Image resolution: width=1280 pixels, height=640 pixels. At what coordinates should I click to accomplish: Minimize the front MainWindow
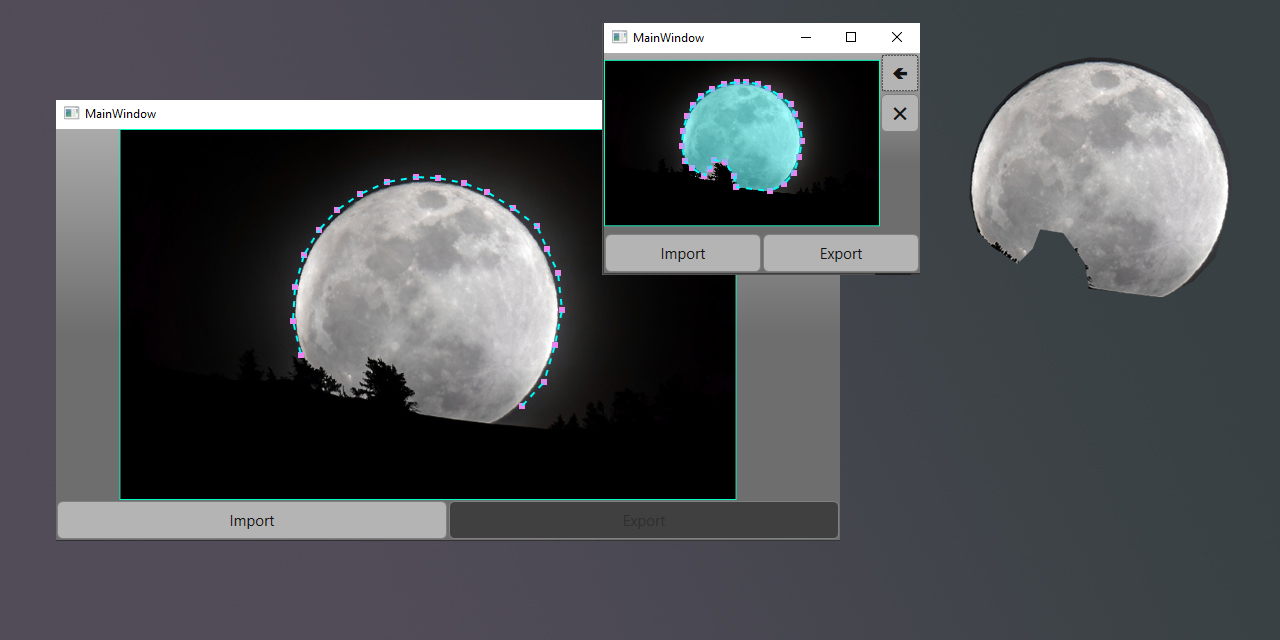click(805, 37)
